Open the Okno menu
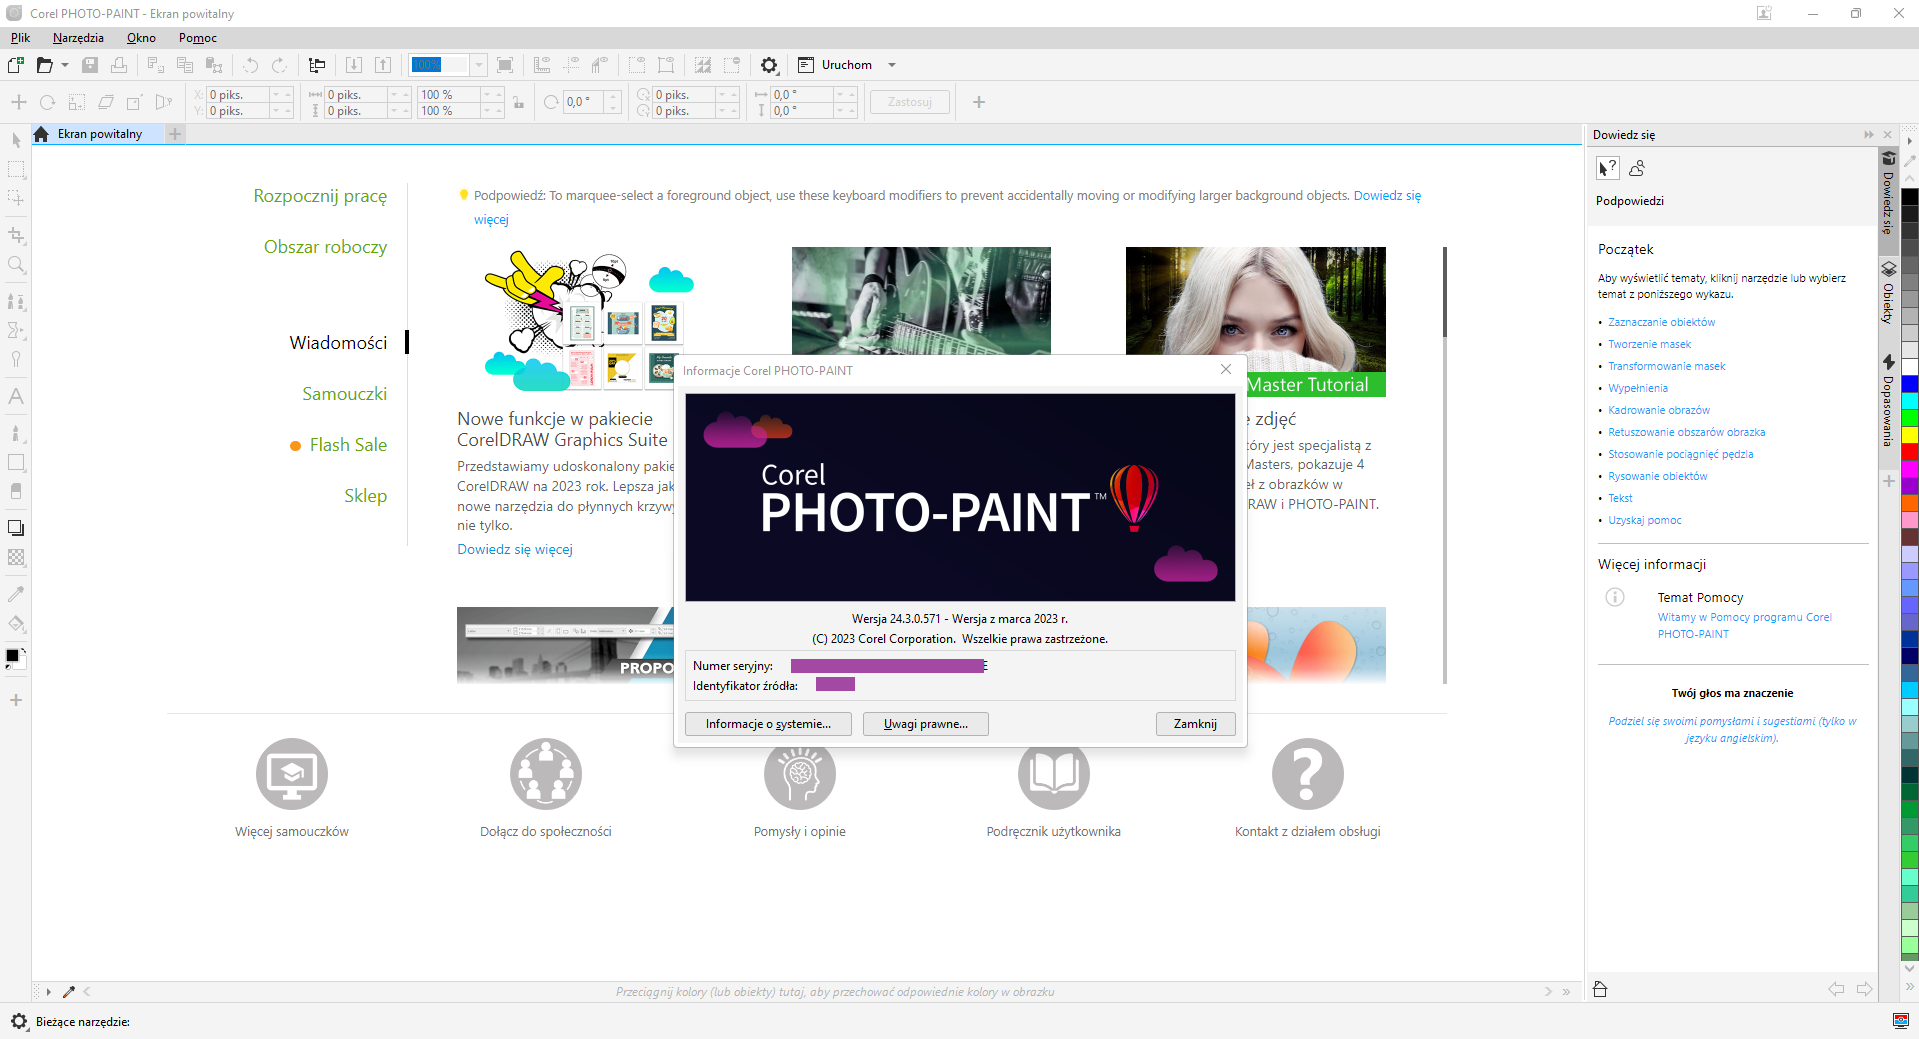The image size is (1919, 1039). 141,38
